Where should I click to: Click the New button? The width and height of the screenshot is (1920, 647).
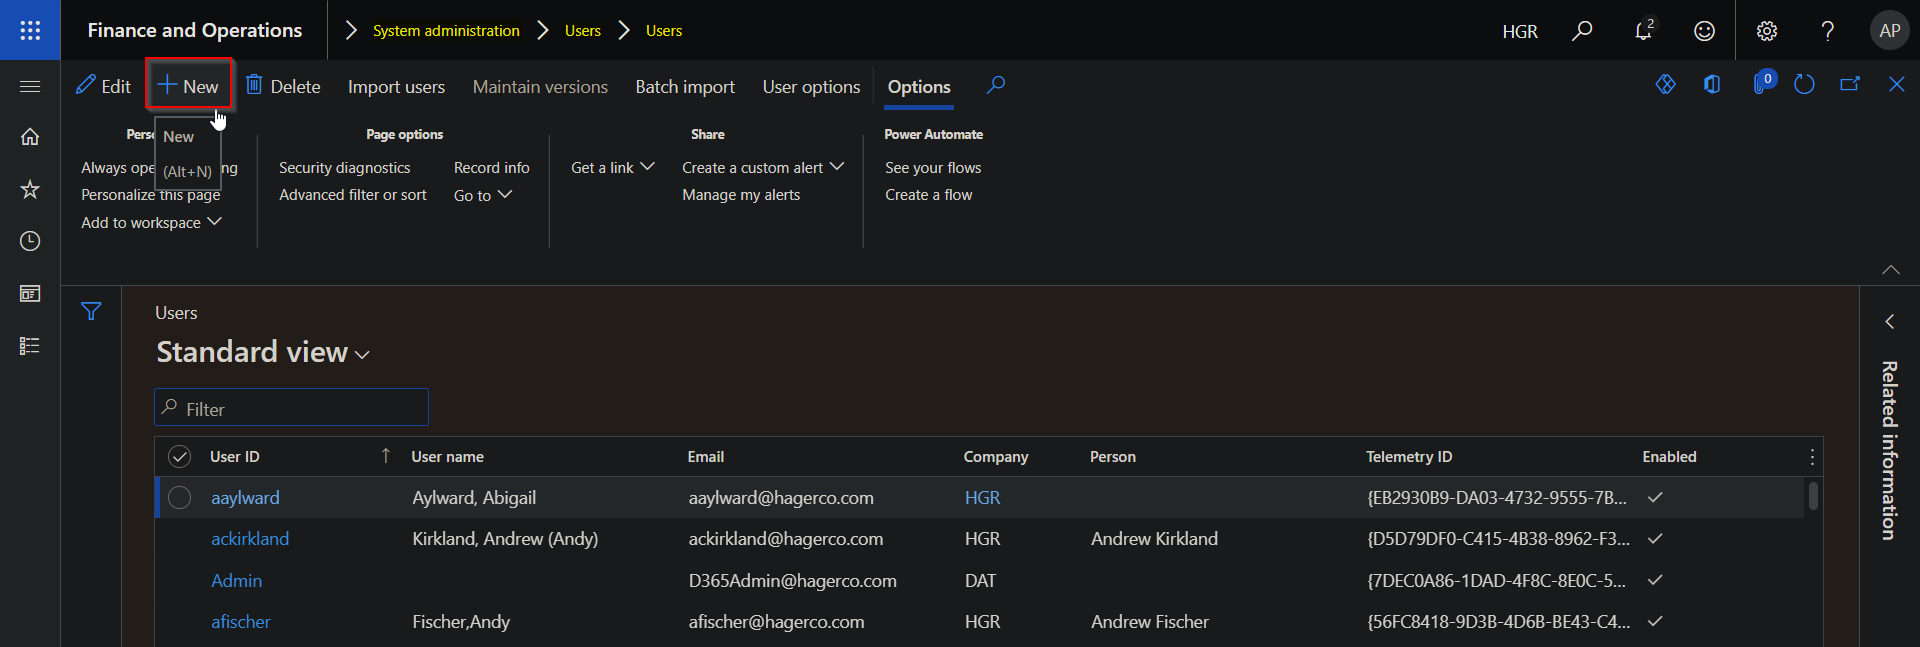[x=188, y=86]
